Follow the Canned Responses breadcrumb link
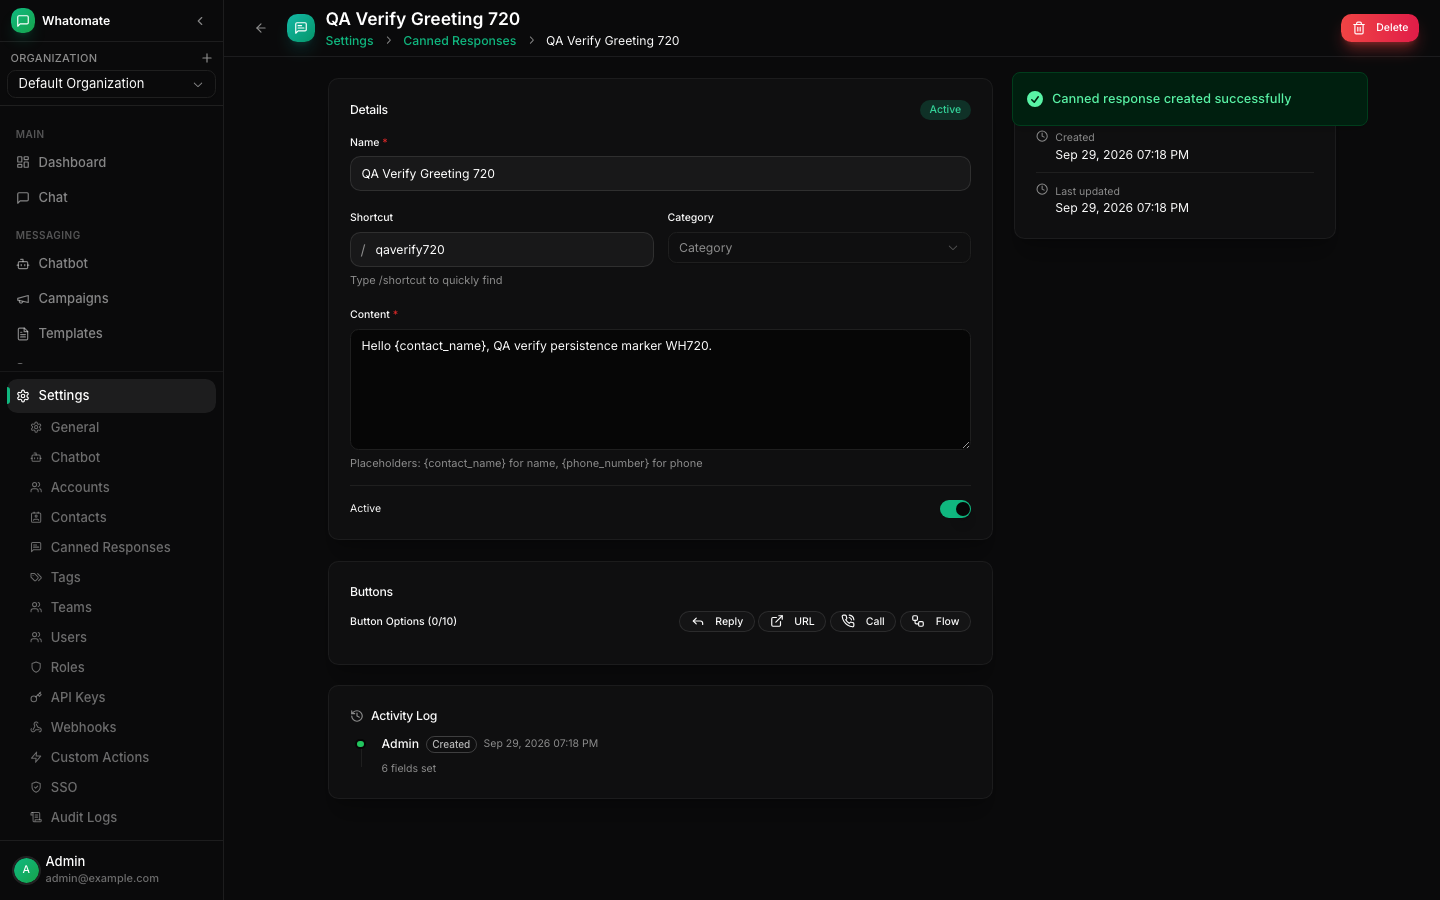 tap(460, 41)
